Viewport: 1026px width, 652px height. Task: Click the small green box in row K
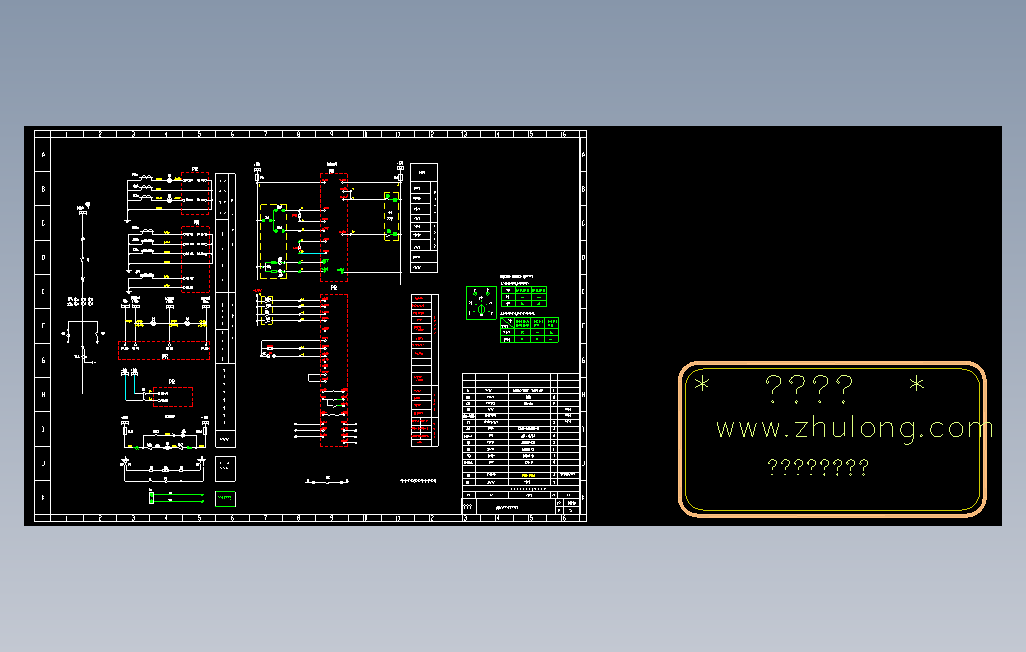(x=225, y=499)
